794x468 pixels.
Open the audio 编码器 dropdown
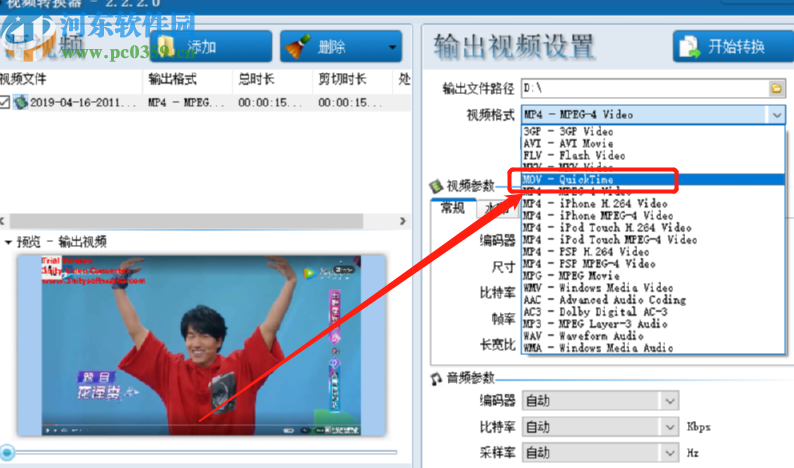[669, 401]
